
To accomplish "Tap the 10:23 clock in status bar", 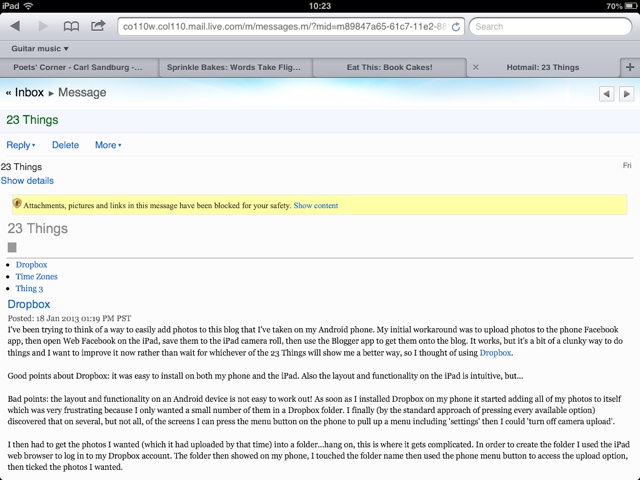I will tap(320, 6).
